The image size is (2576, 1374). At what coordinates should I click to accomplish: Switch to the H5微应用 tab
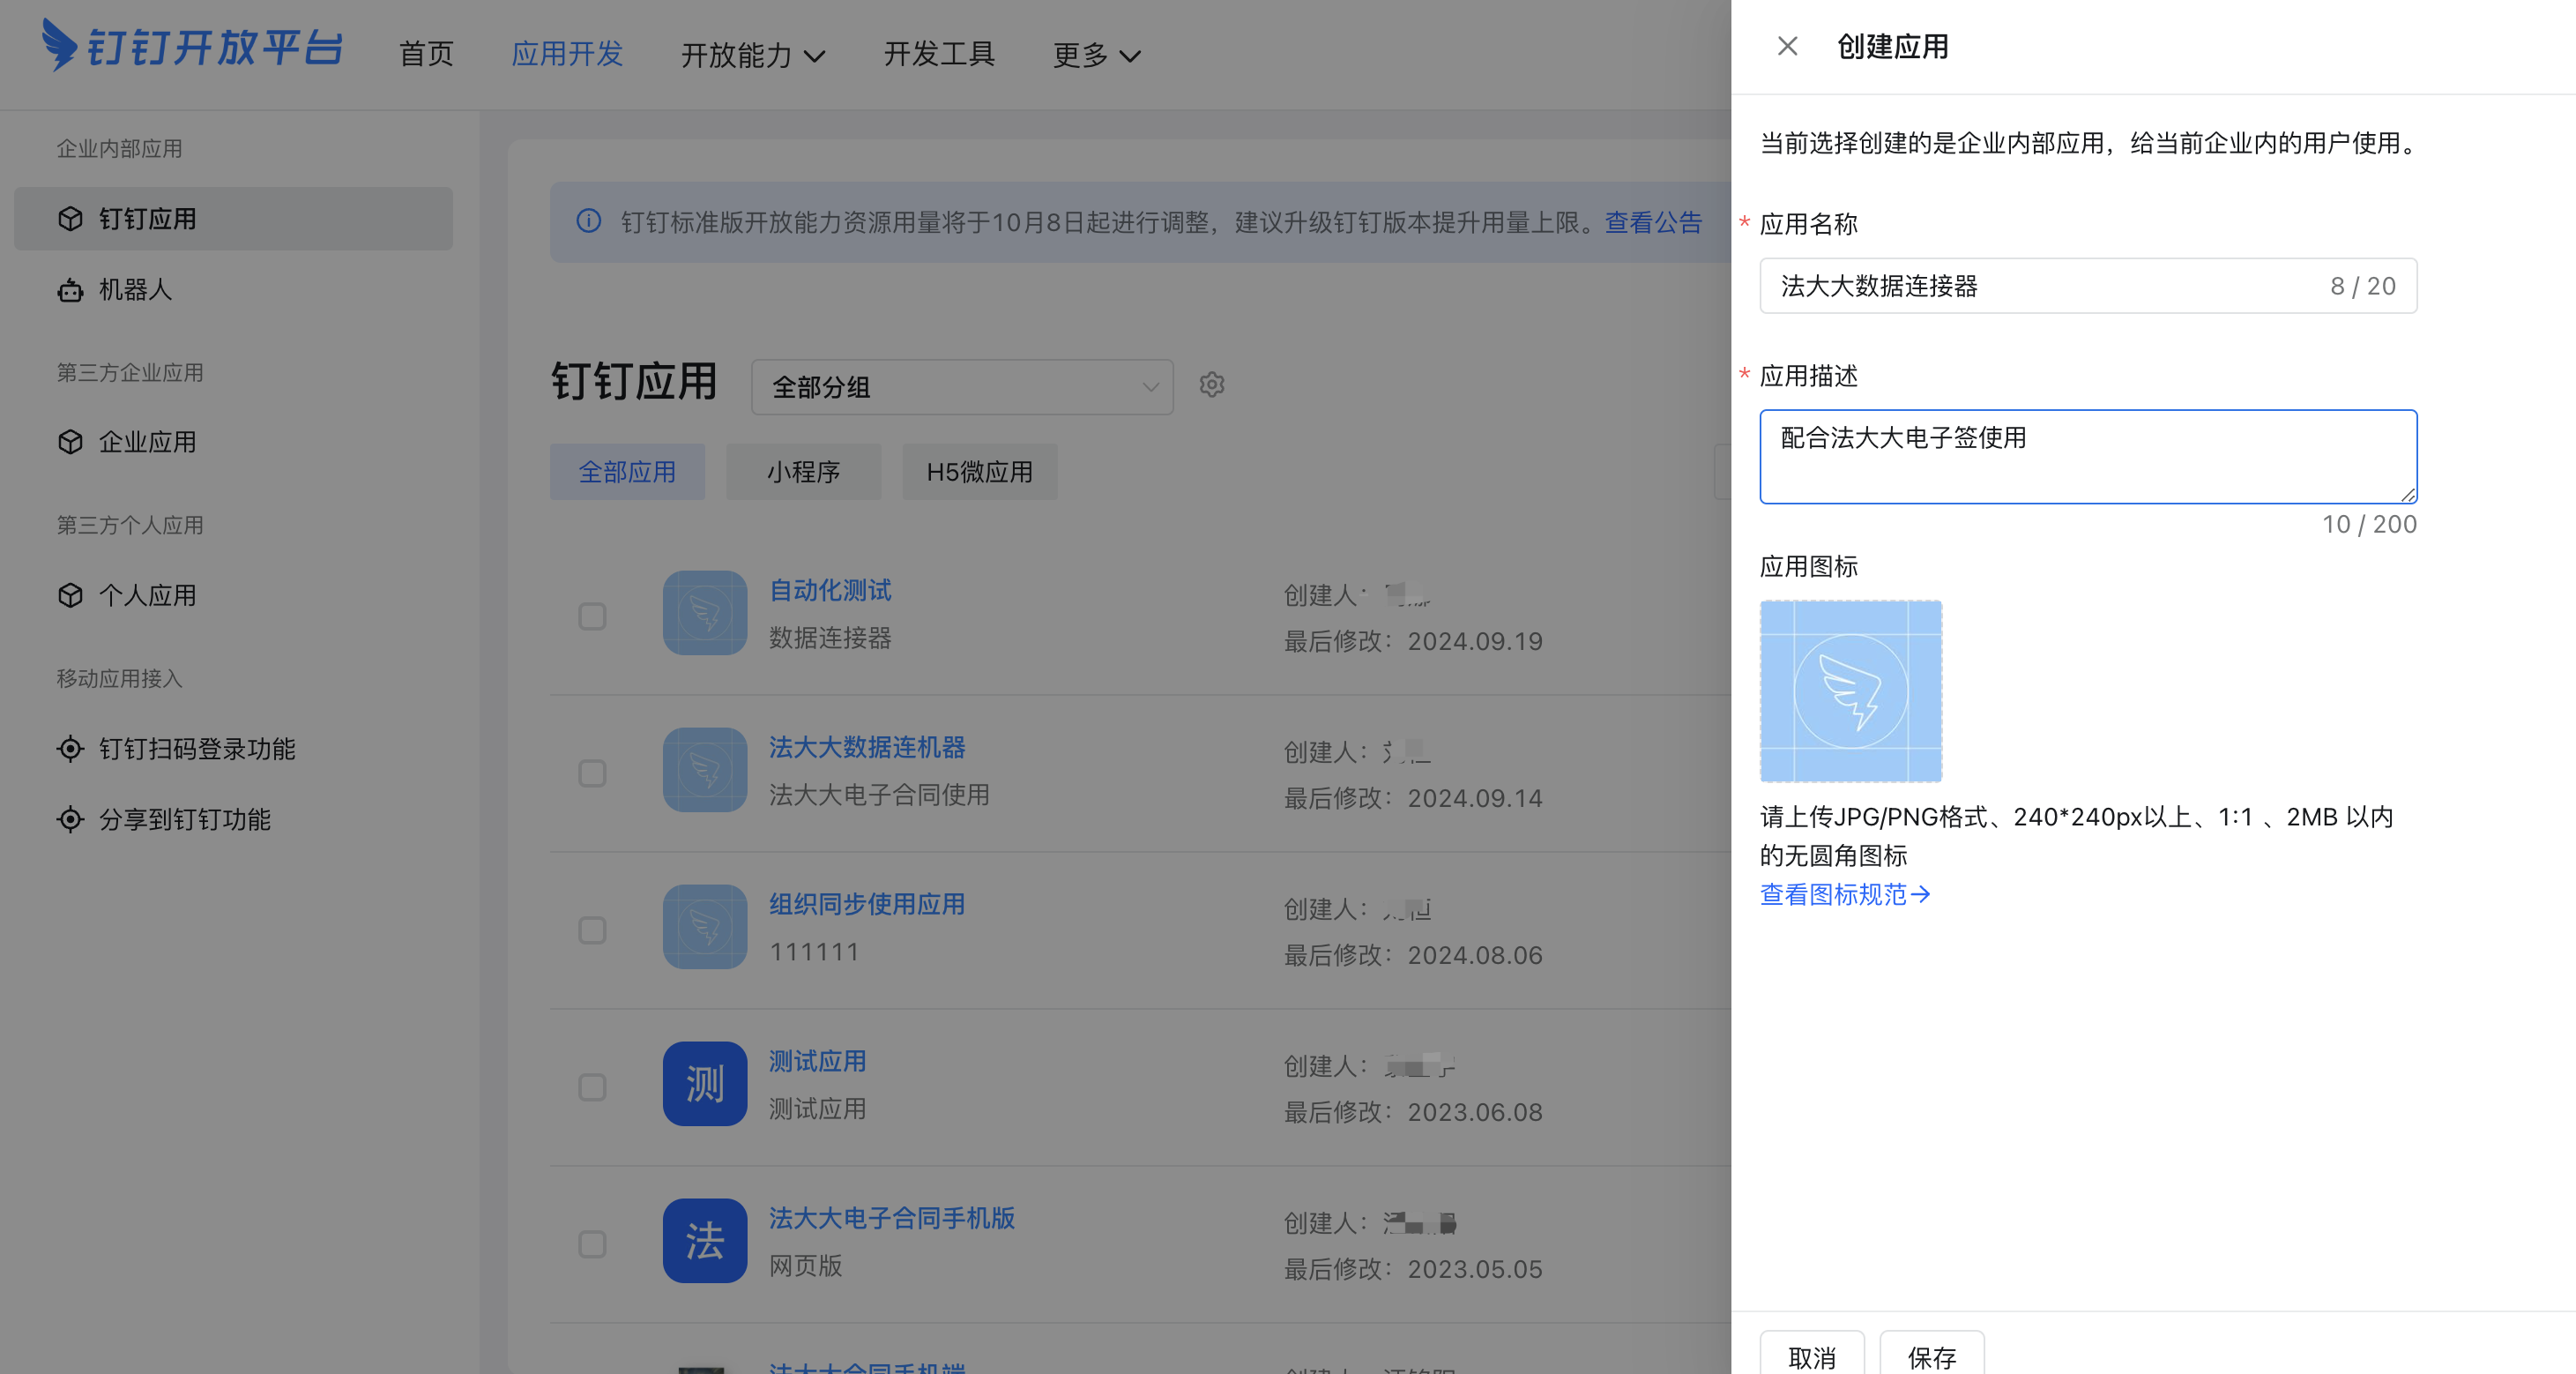pyautogui.click(x=980, y=472)
